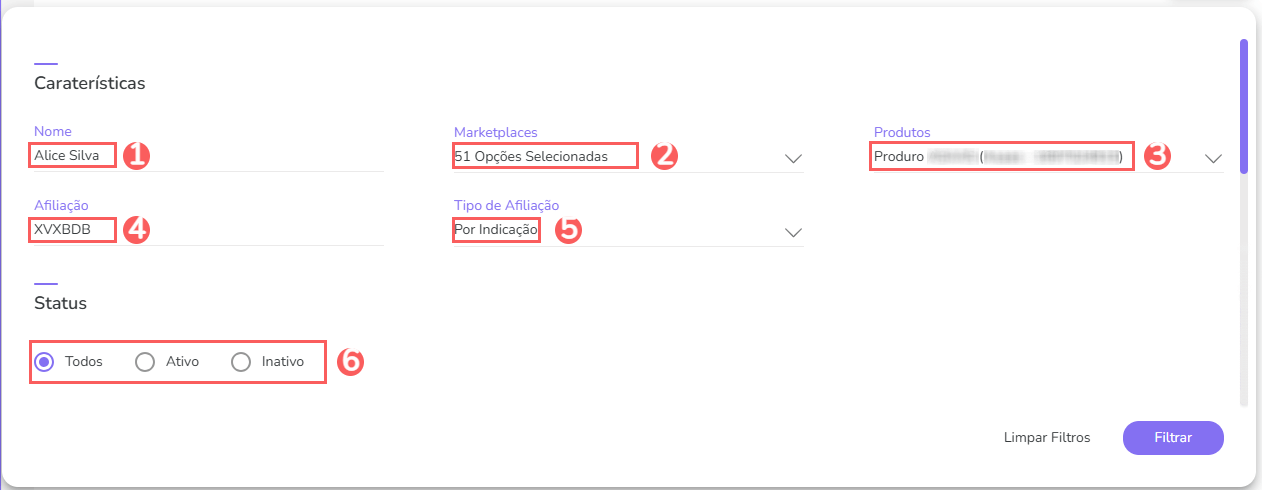Click the Limpar Filtros link

pos(1047,438)
